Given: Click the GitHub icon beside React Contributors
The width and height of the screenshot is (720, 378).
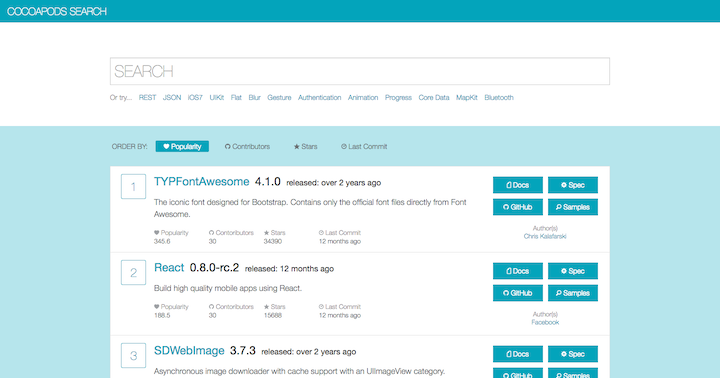Looking at the screenshot, I should [211, 307].
